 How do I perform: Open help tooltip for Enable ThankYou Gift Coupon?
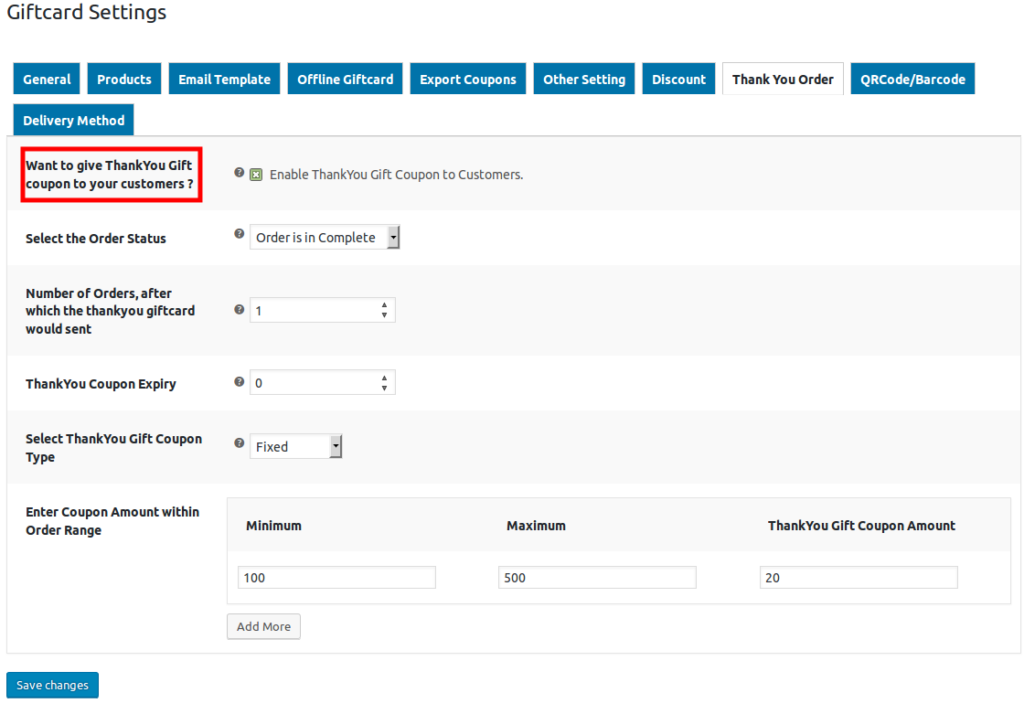[x=239, y=172]
